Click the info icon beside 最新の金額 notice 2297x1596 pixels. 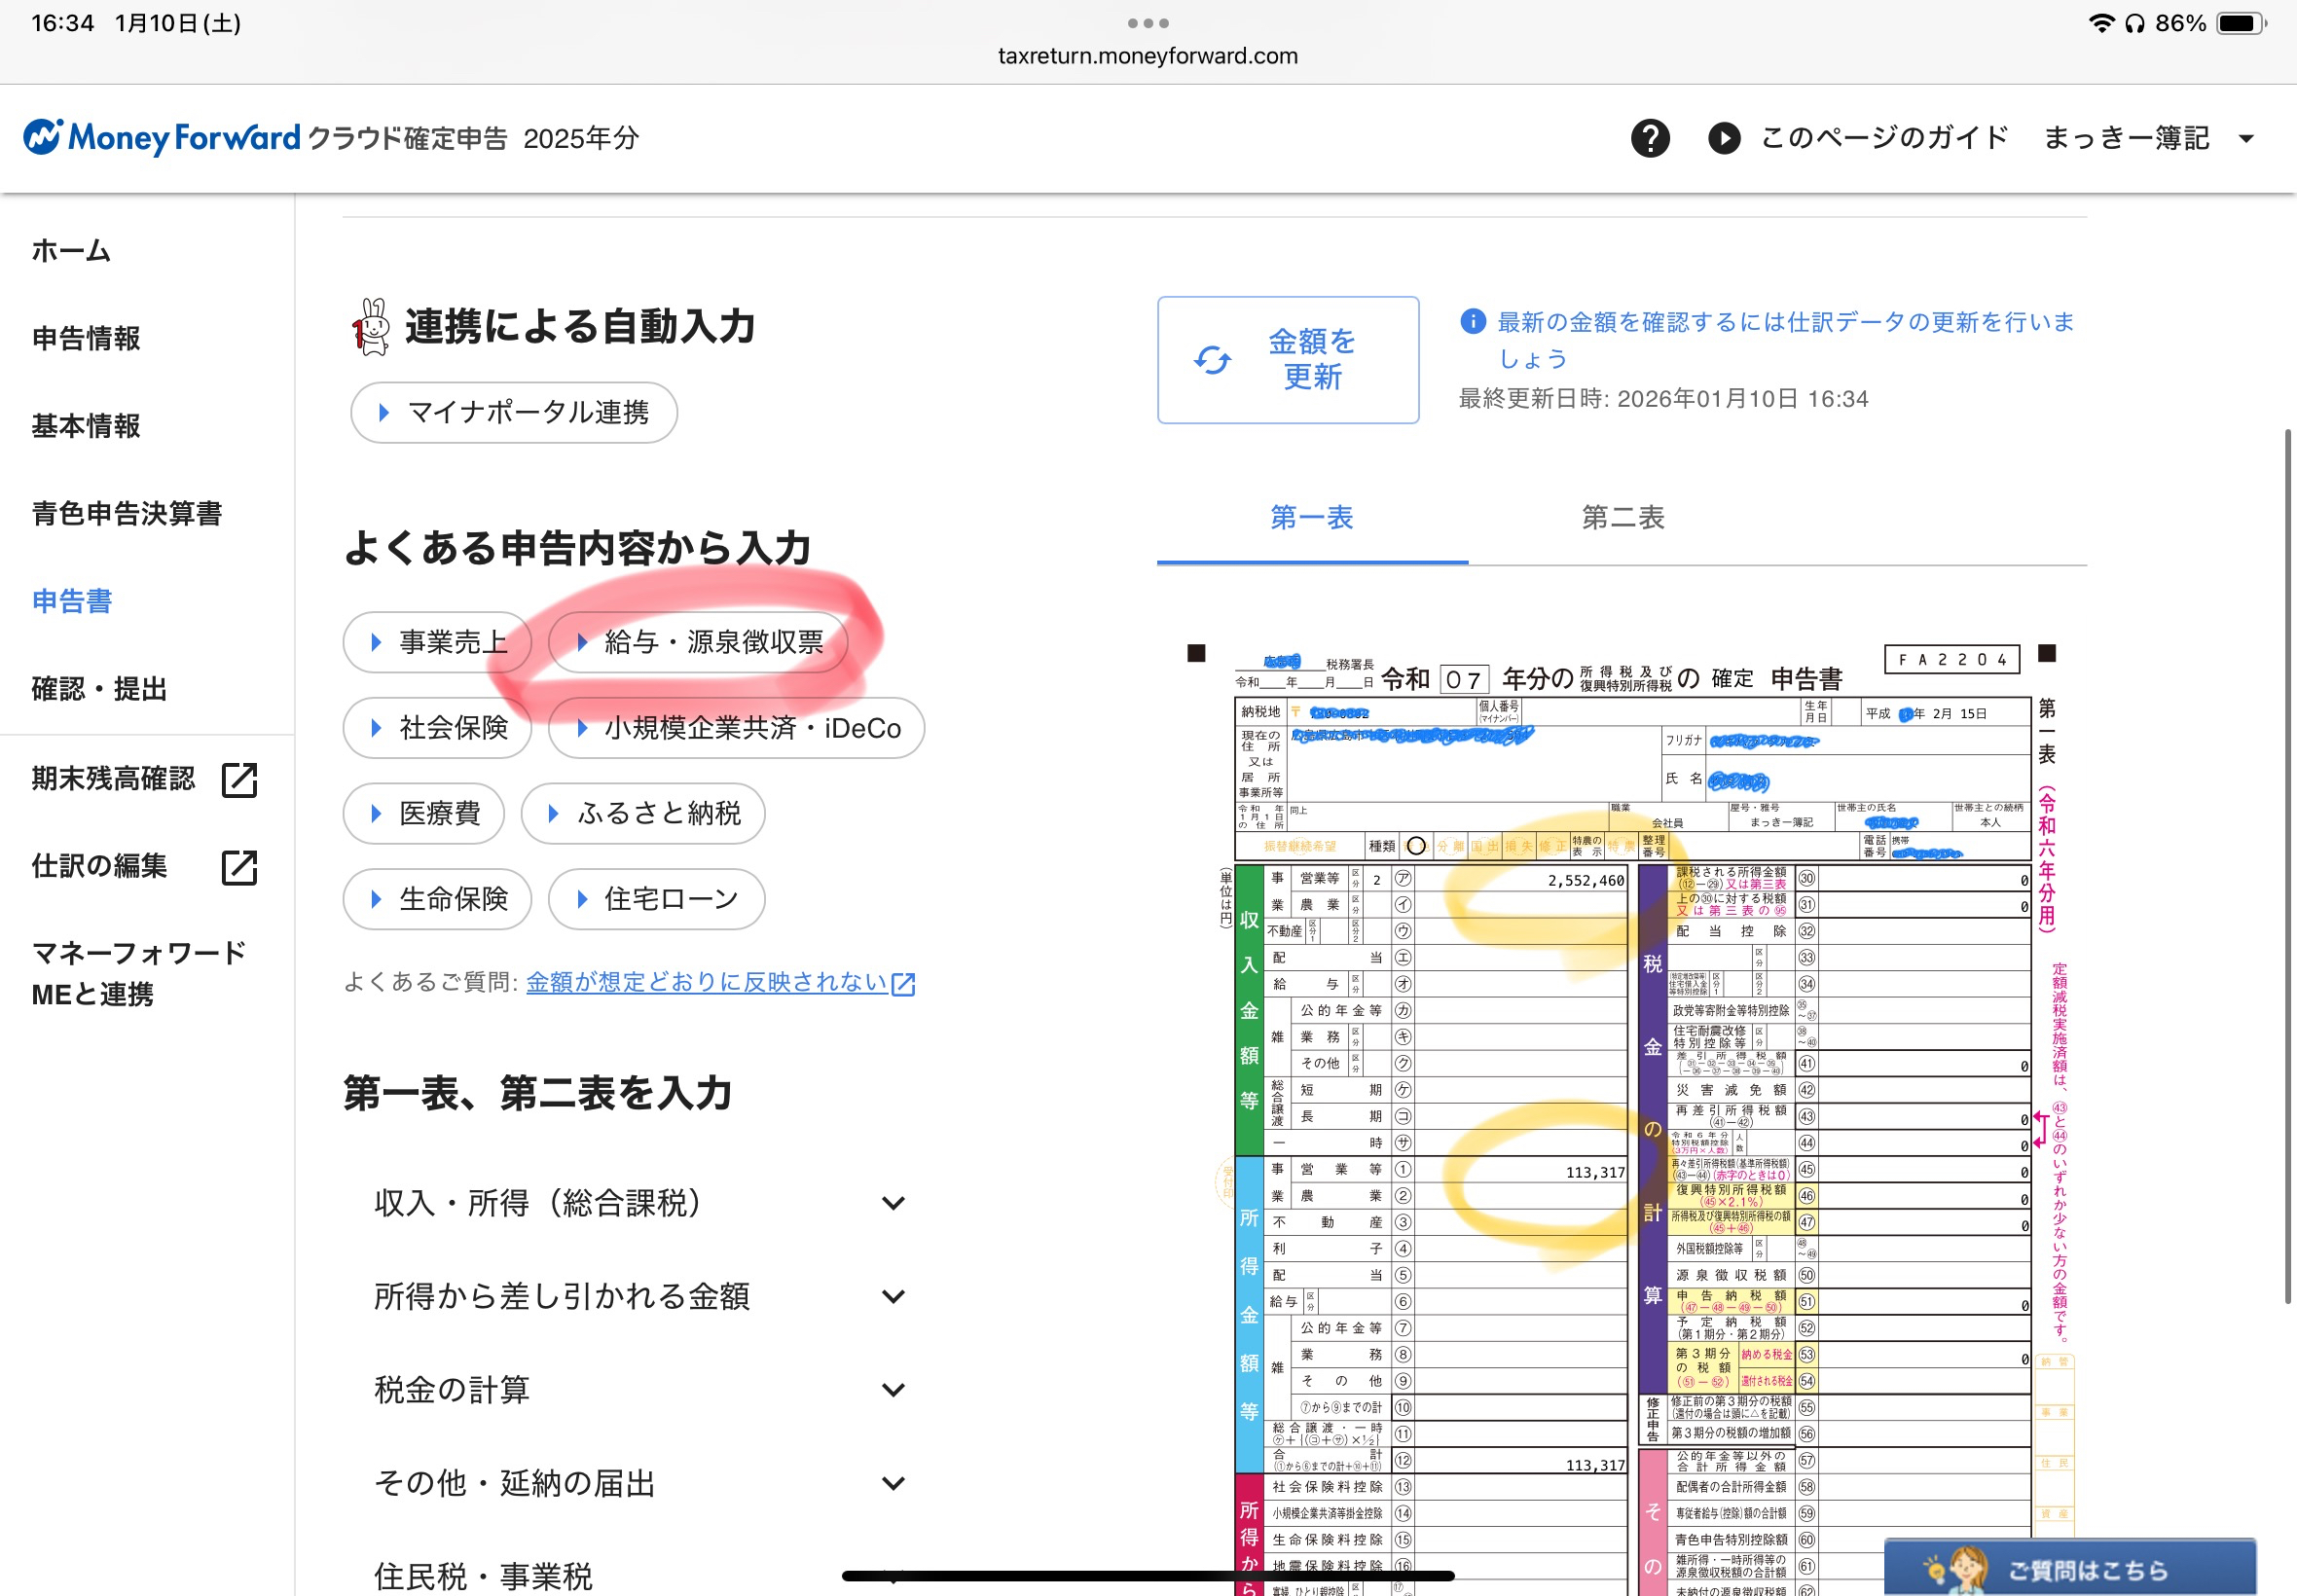[1472, 321]
